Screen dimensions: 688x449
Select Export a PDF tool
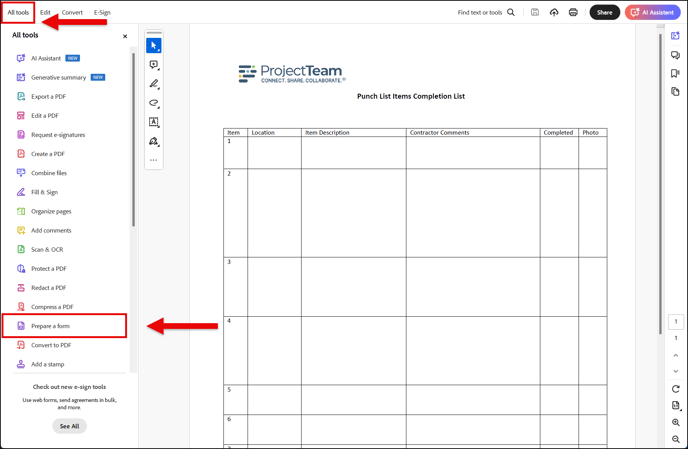pyautogui.click(x=41, y=97)
